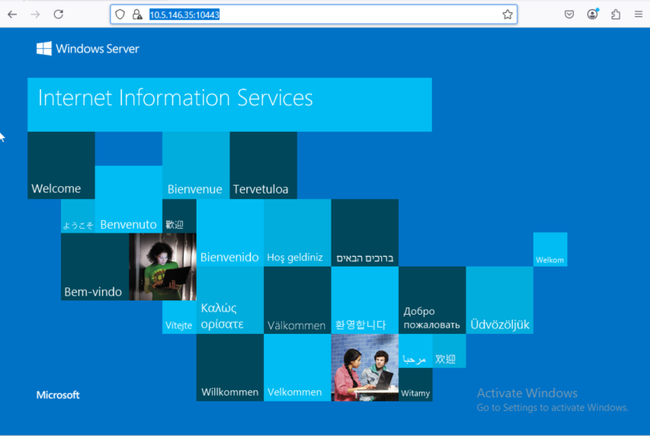Open the Firefox account profile icon

[x=592, y=14]
